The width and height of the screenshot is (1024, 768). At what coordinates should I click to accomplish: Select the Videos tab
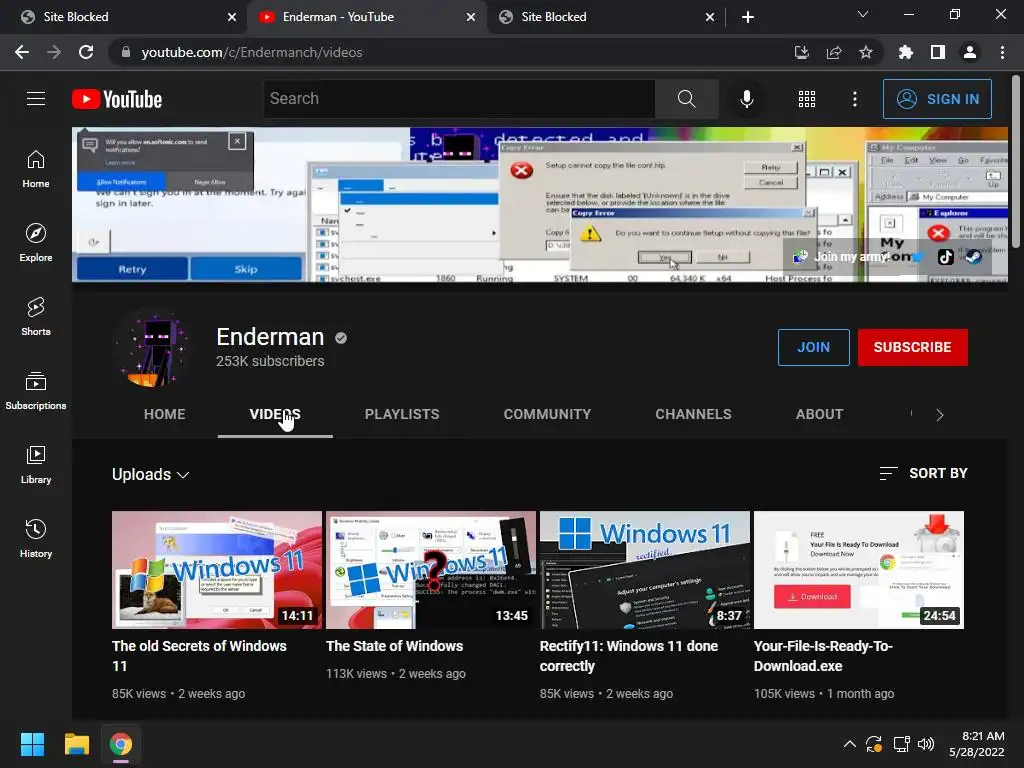[275, 414]
